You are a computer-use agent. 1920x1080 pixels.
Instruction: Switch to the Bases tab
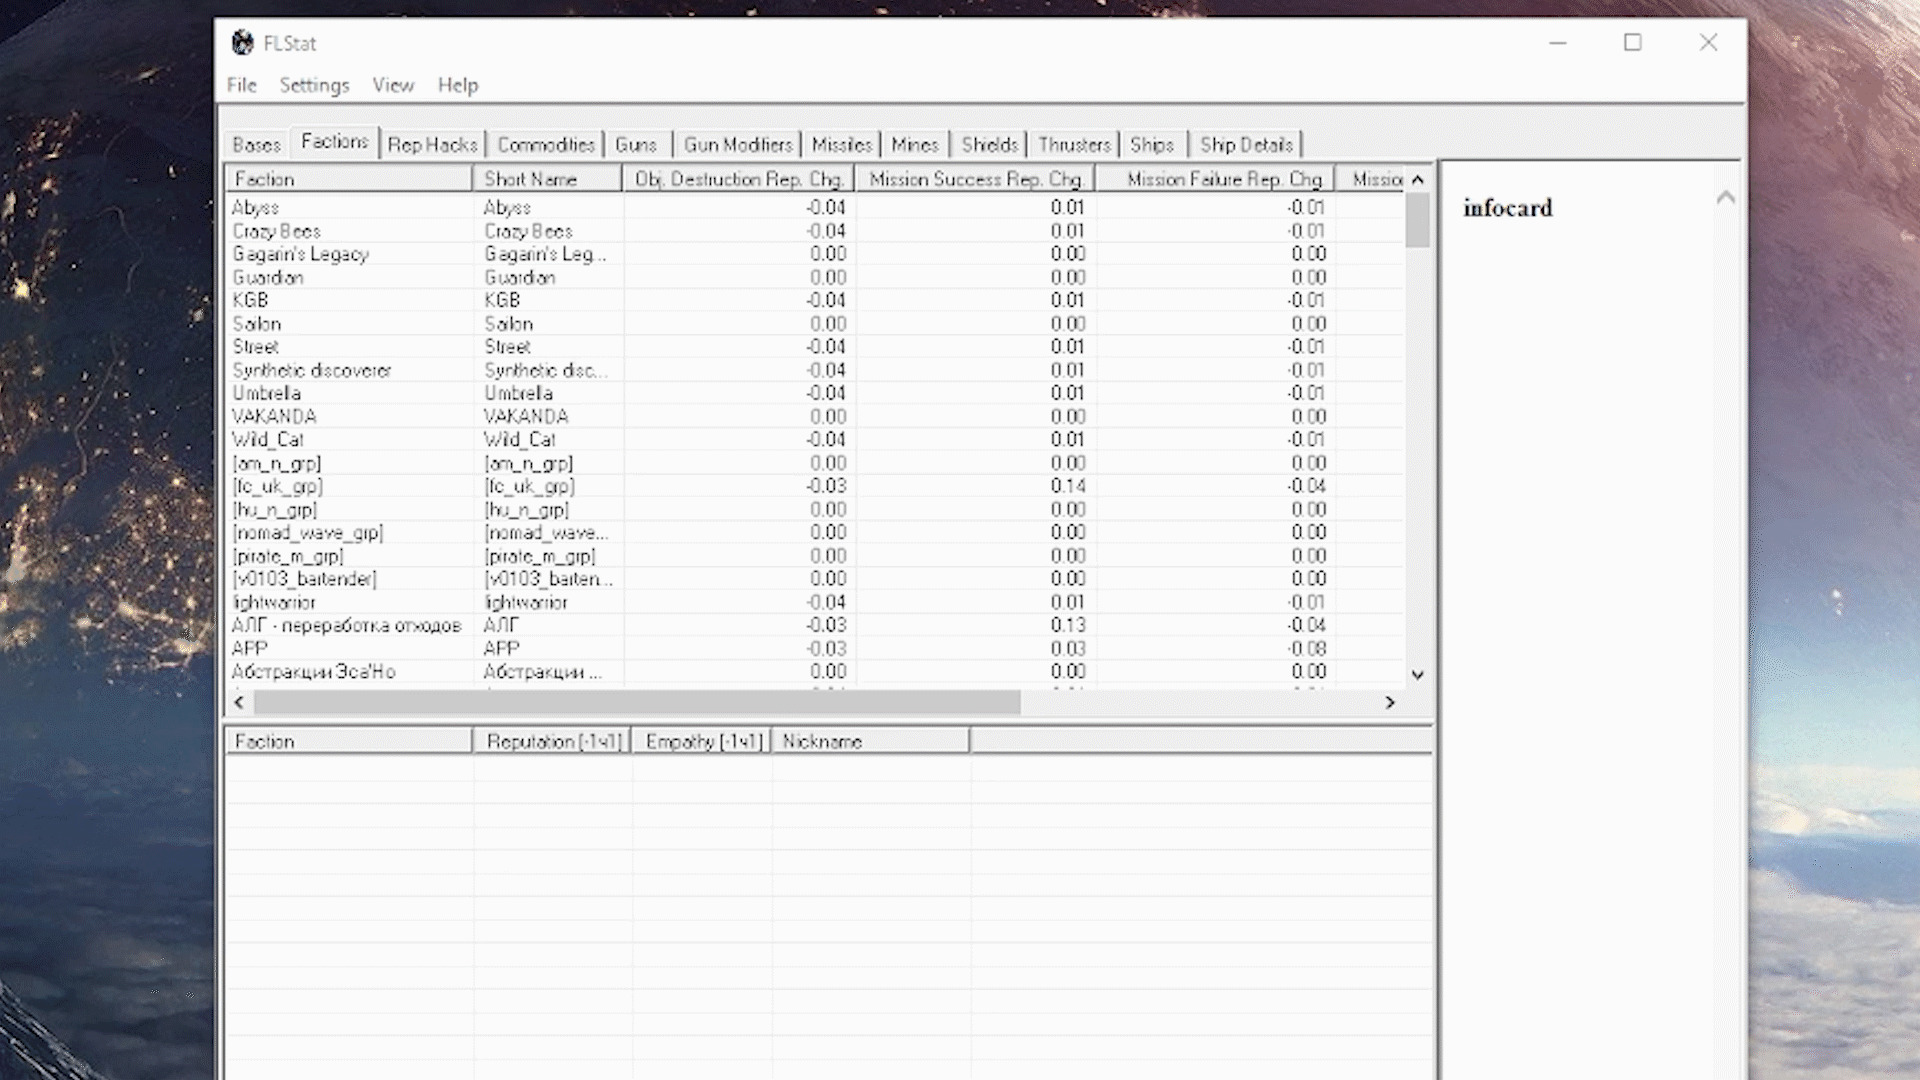click(257, 145)
